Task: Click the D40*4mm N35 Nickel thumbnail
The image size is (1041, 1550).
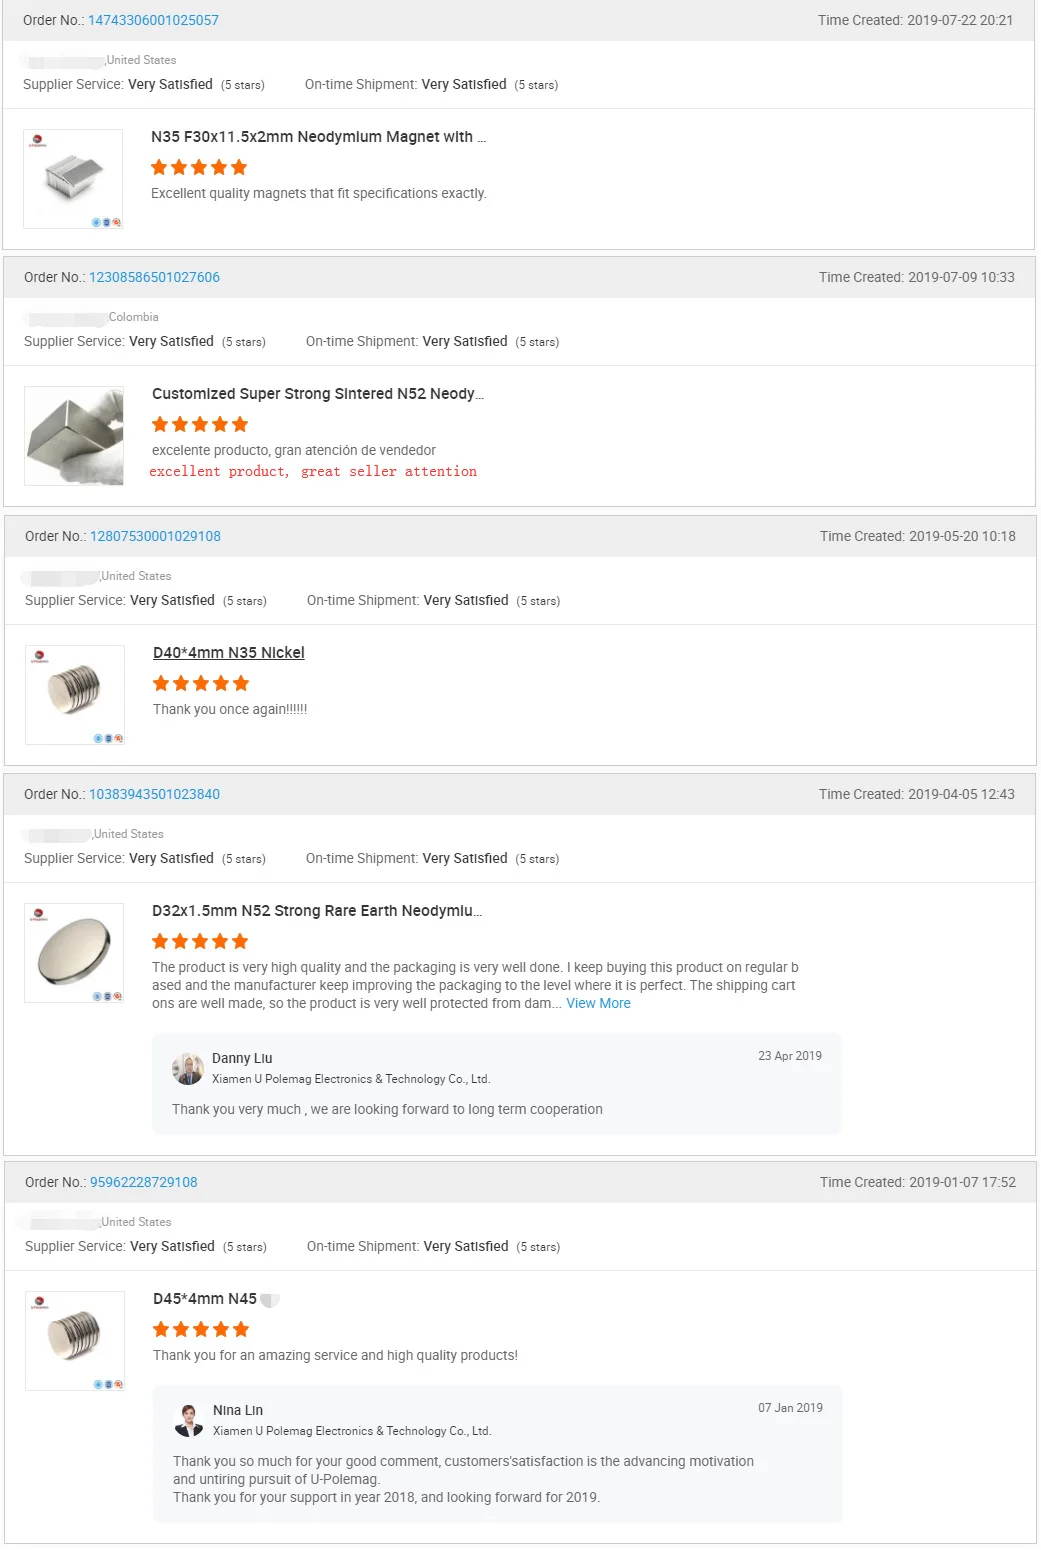Action: [75, 695]
